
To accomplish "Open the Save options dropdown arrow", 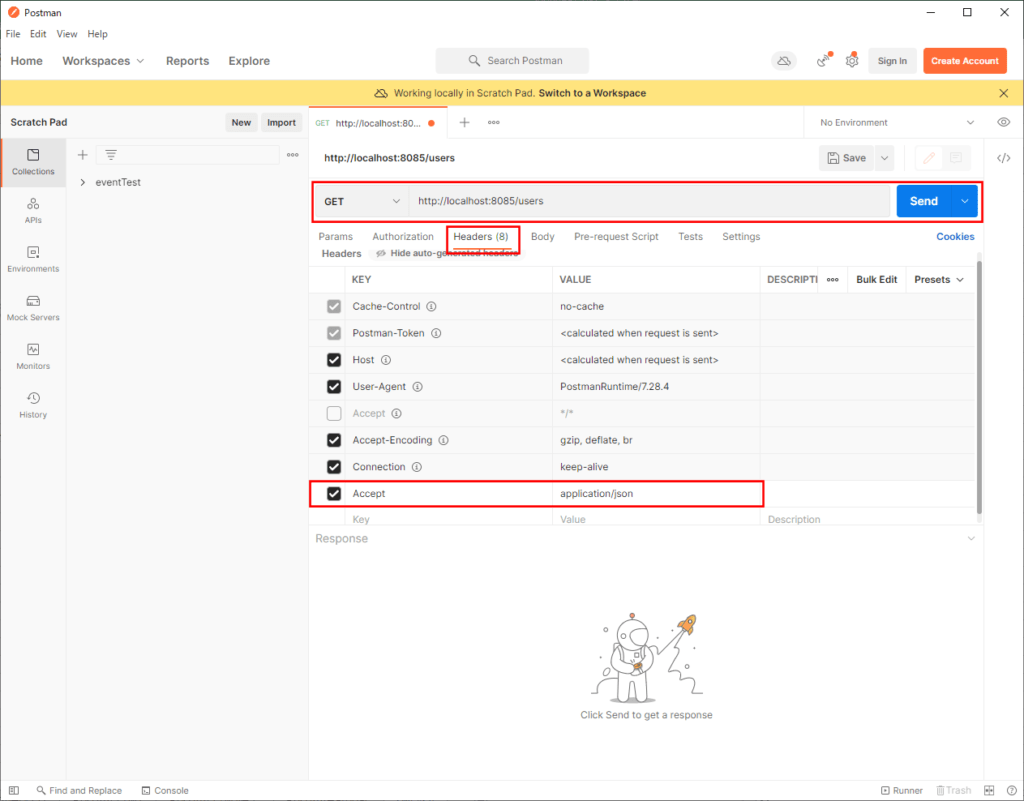I will [x=884, y=158].
